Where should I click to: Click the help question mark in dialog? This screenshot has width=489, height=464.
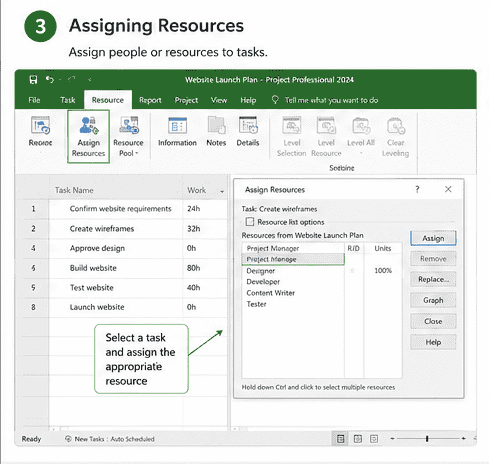click(x=417, y=189)
